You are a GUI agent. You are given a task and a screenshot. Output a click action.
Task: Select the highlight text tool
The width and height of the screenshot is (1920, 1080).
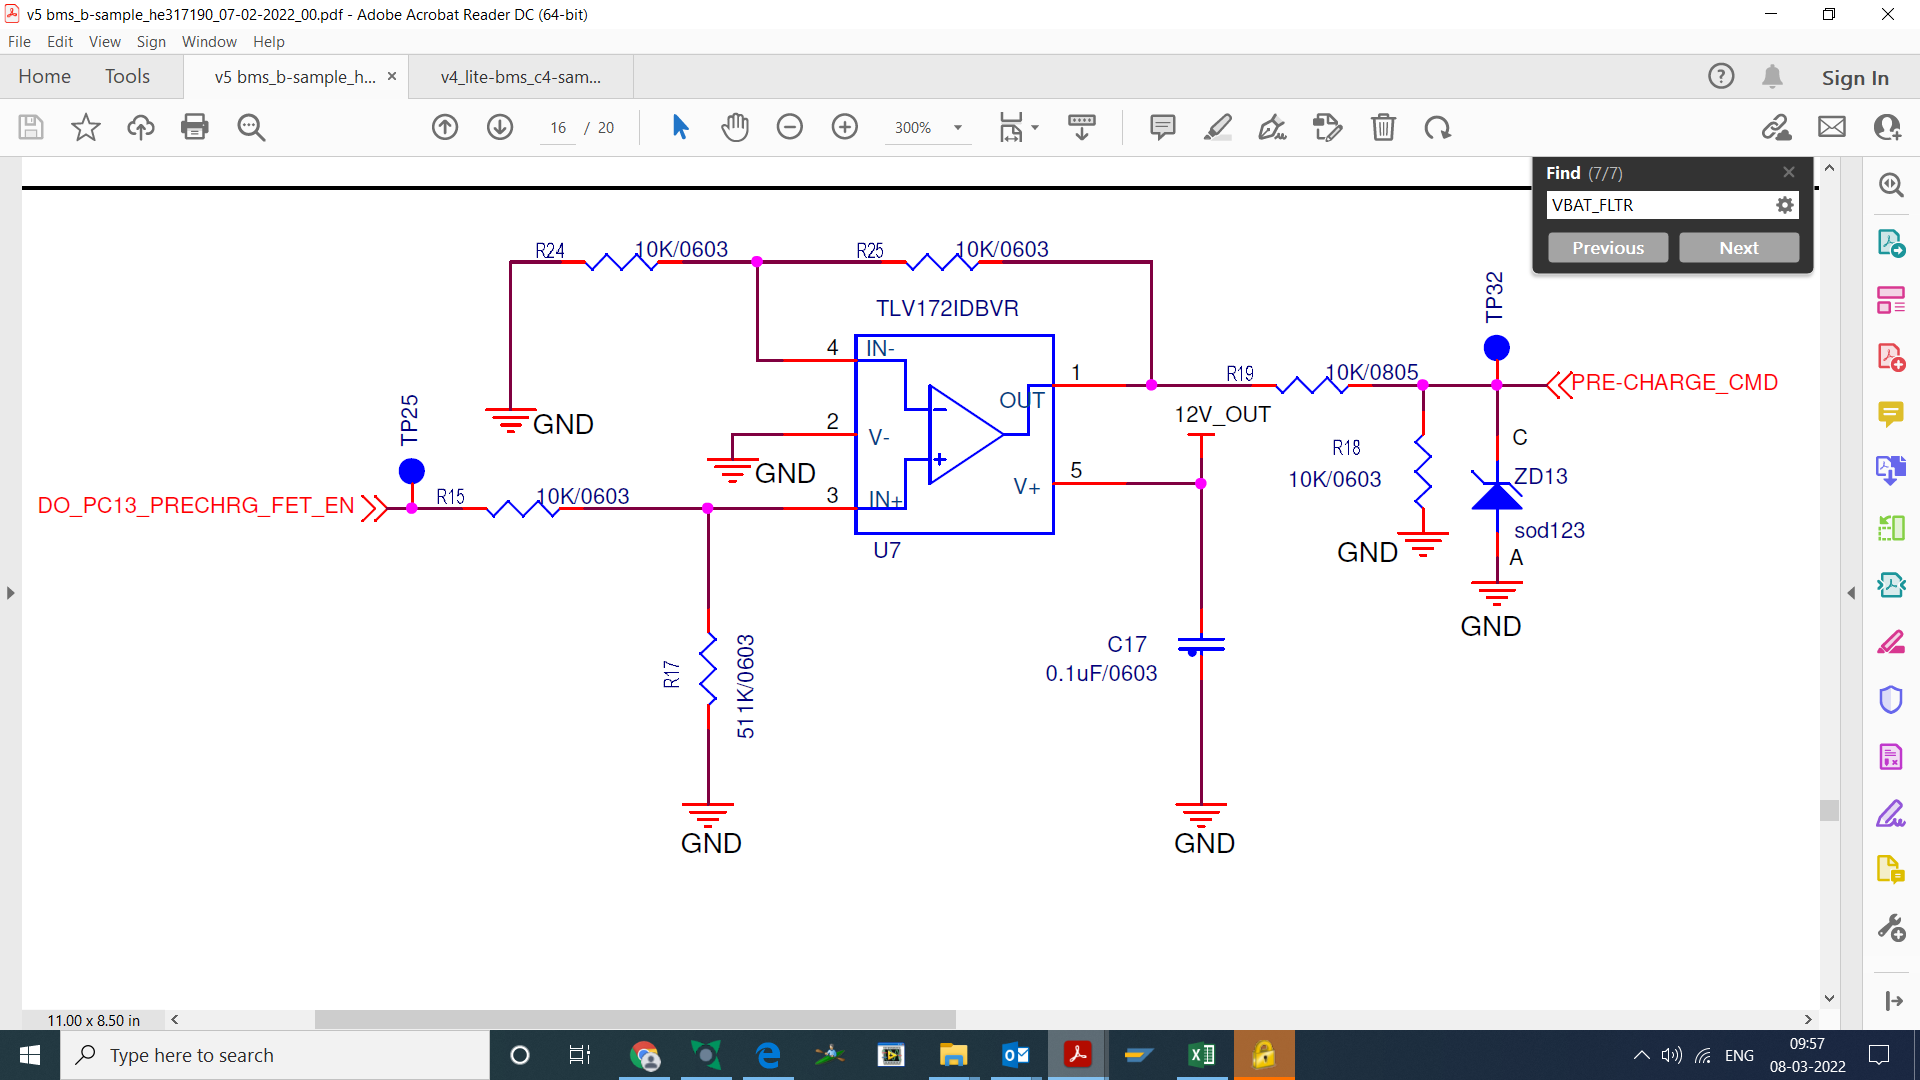point(1217,127)
